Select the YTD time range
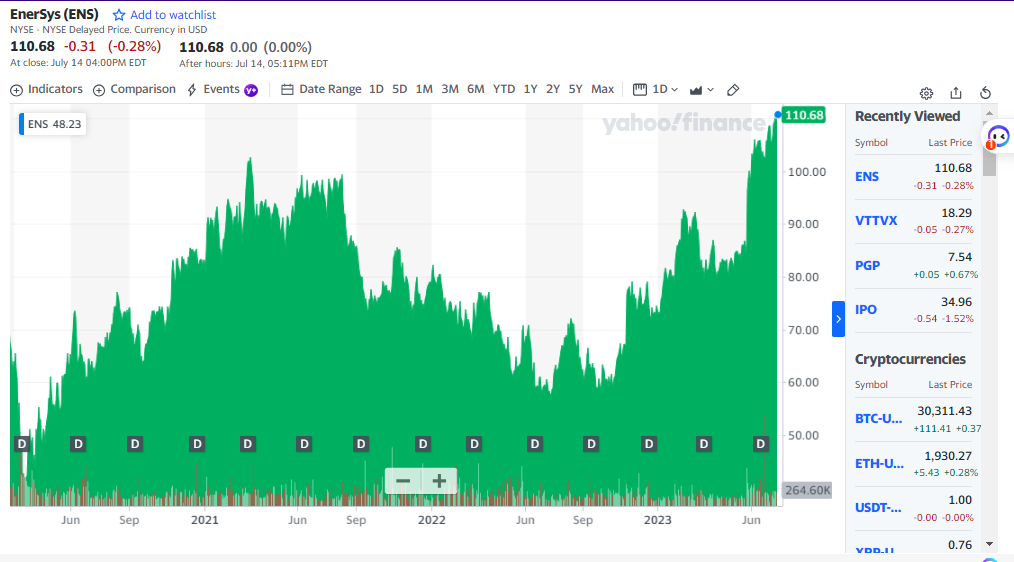 (504, 89)
